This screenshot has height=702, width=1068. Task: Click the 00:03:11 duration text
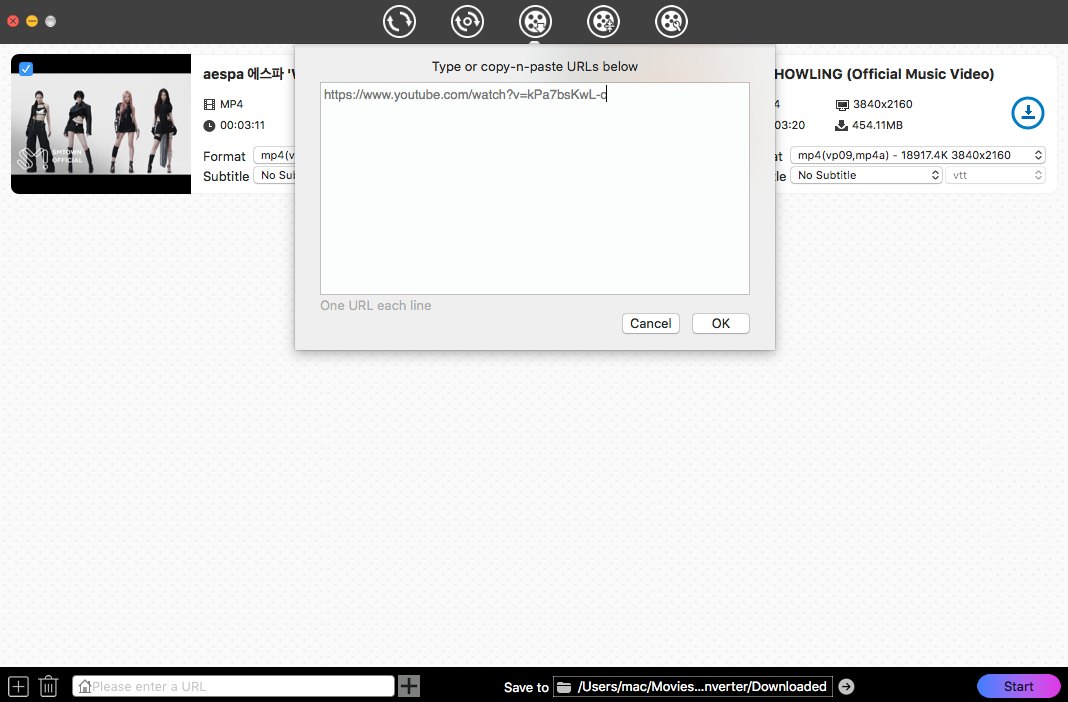[x=242, y=125]
